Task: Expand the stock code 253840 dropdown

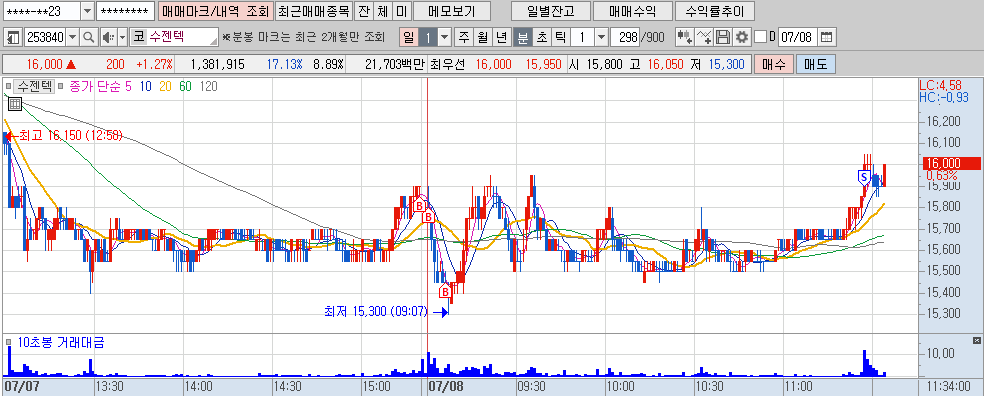Action: pos(73,38)
